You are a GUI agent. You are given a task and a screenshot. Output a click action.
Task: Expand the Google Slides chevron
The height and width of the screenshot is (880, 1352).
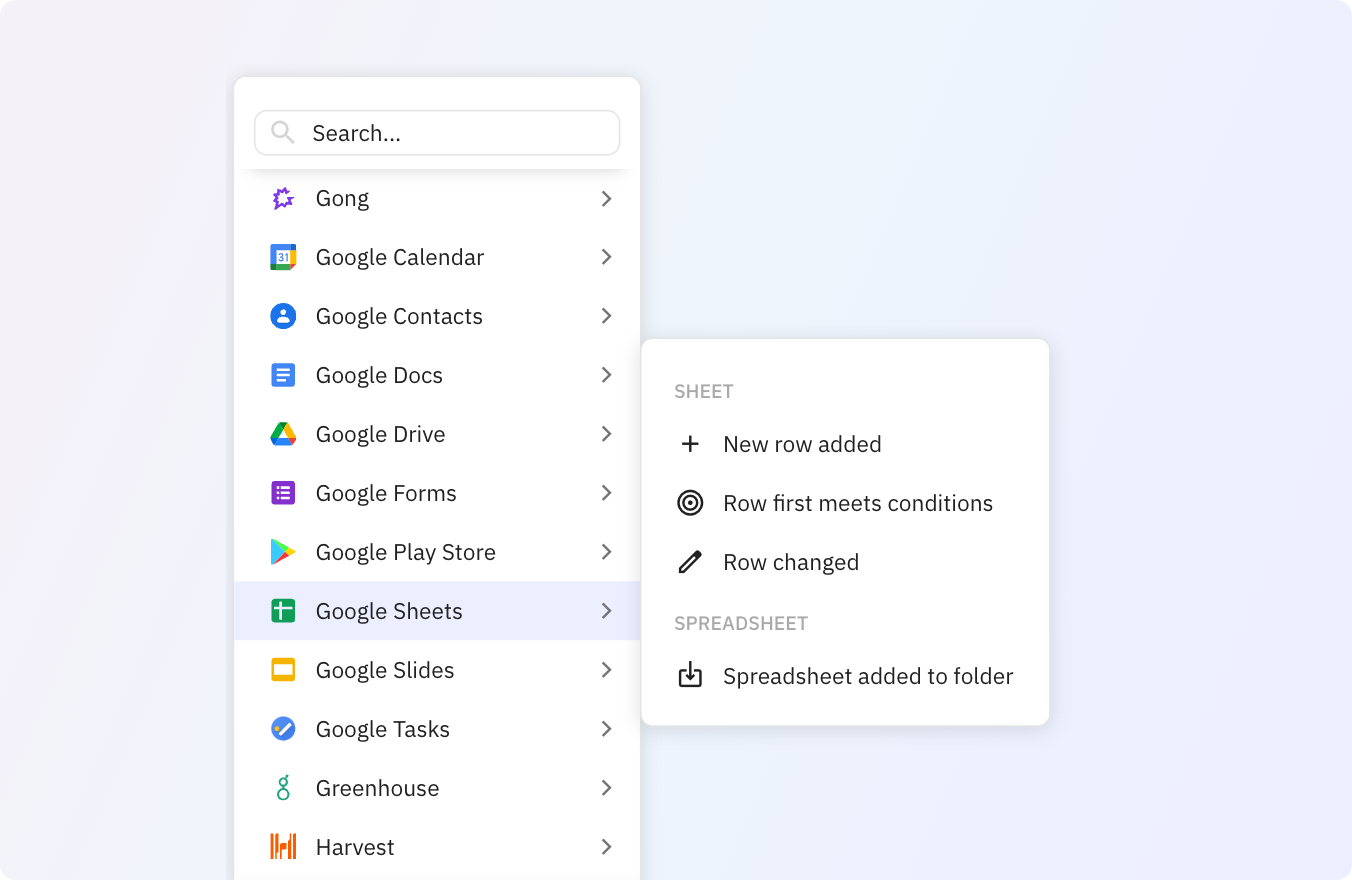pos(606,670)
